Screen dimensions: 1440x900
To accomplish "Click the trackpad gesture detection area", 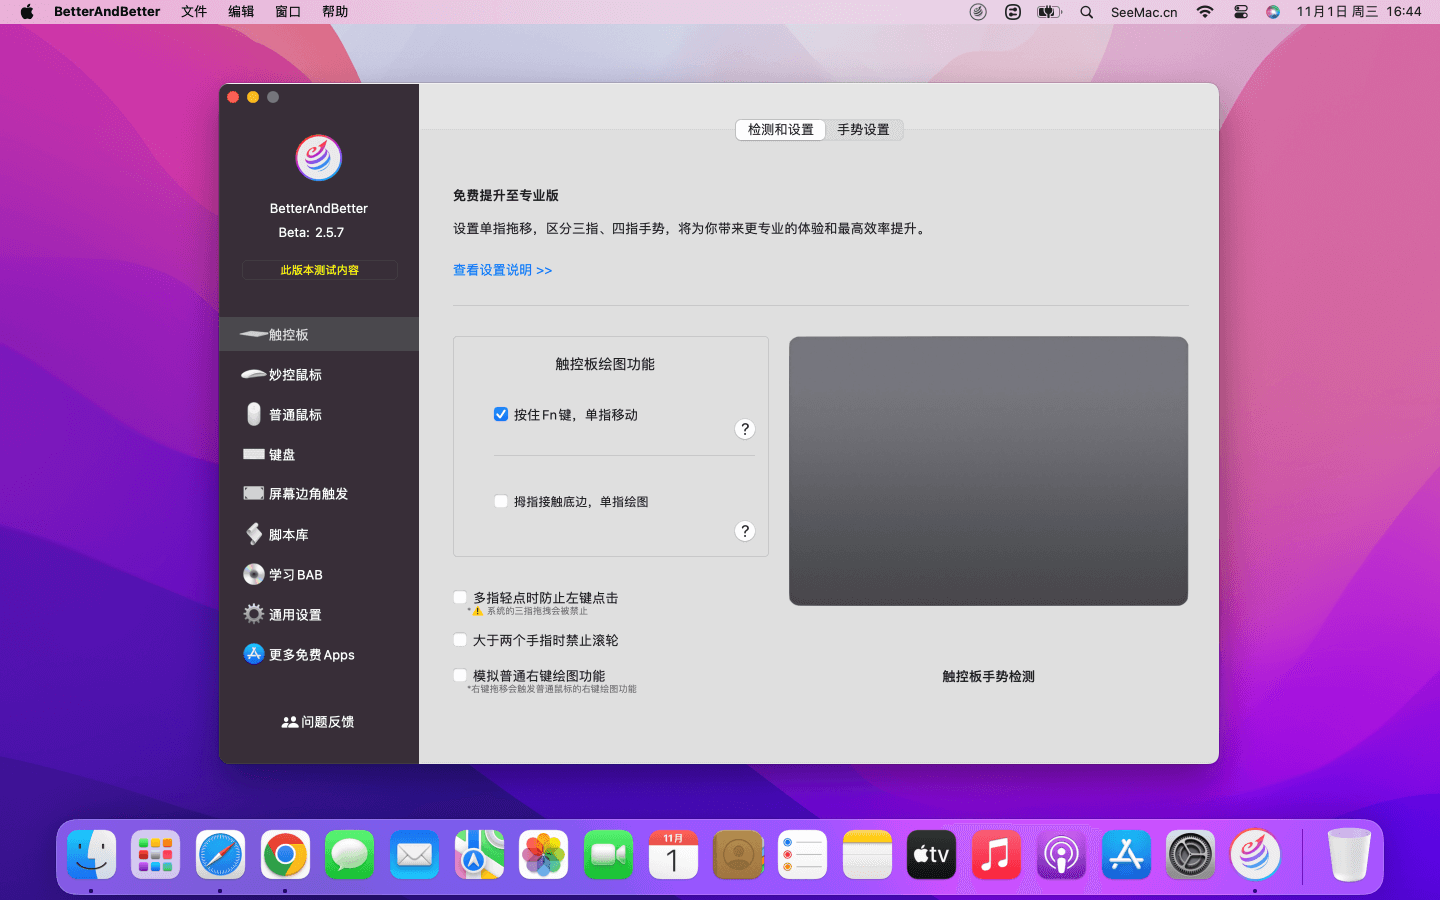I will pyautogui.click(x=988, y=471).
